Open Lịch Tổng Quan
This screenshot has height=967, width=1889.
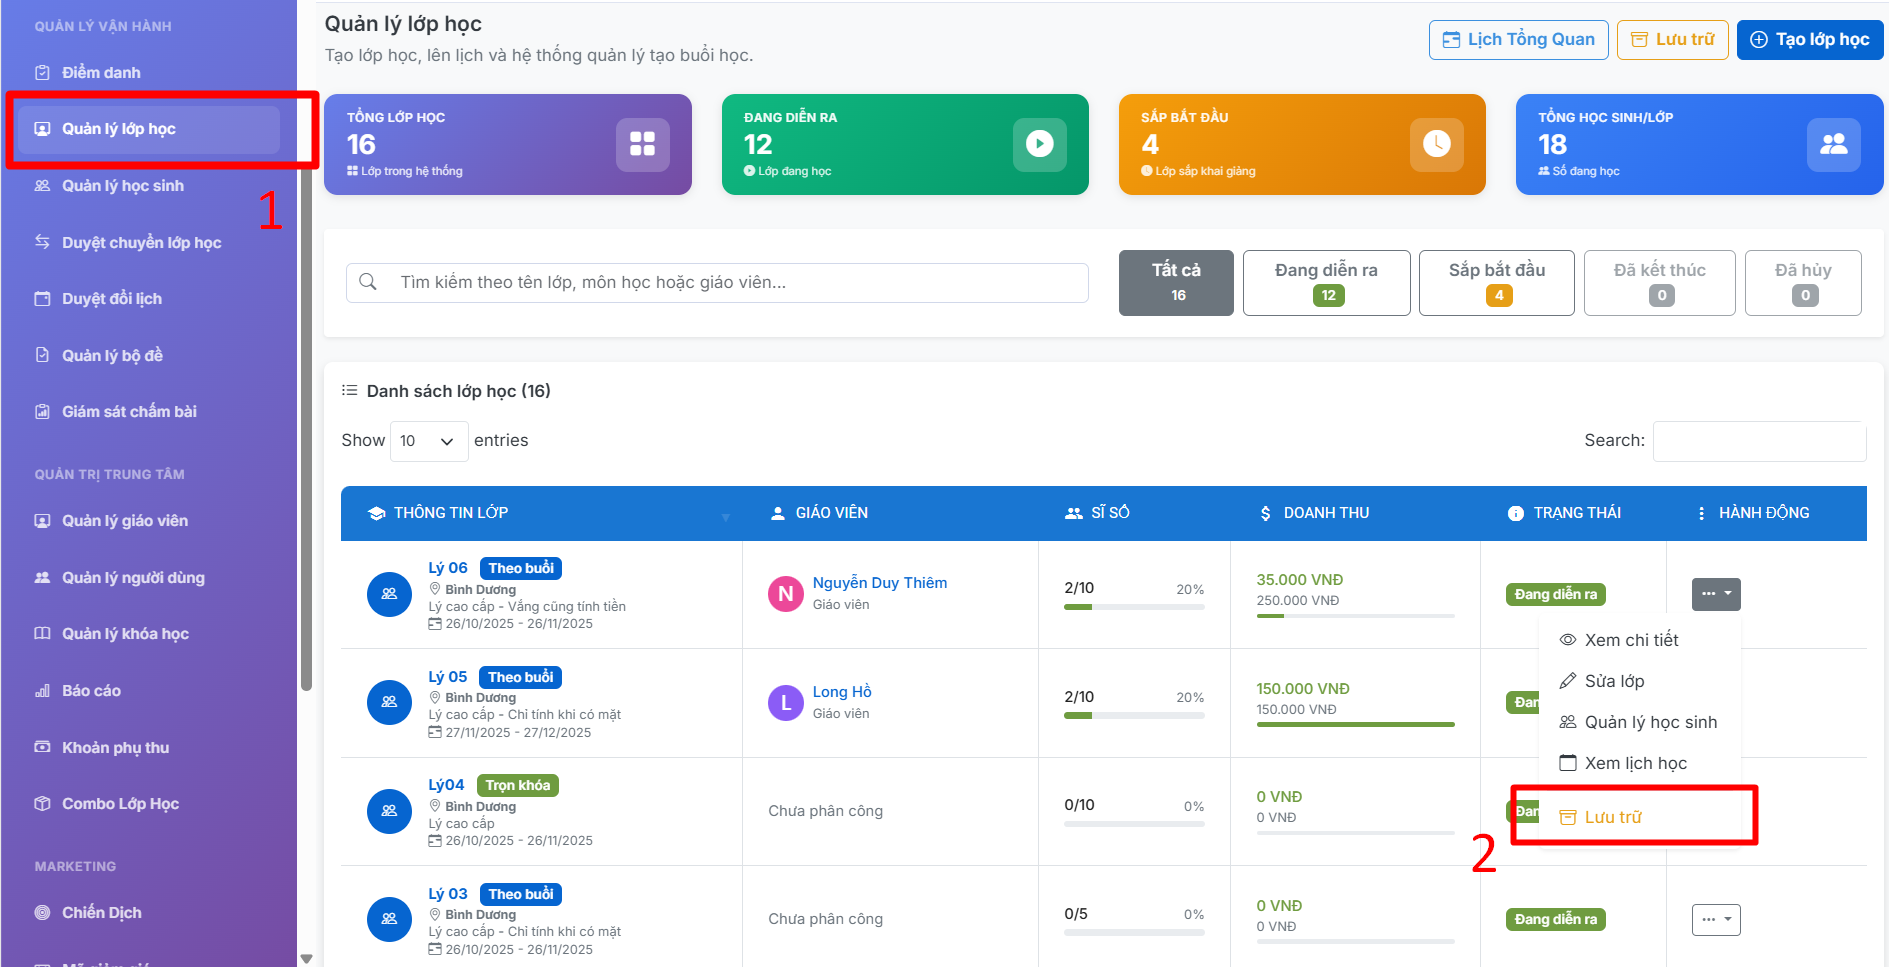tap(1518, 40)
